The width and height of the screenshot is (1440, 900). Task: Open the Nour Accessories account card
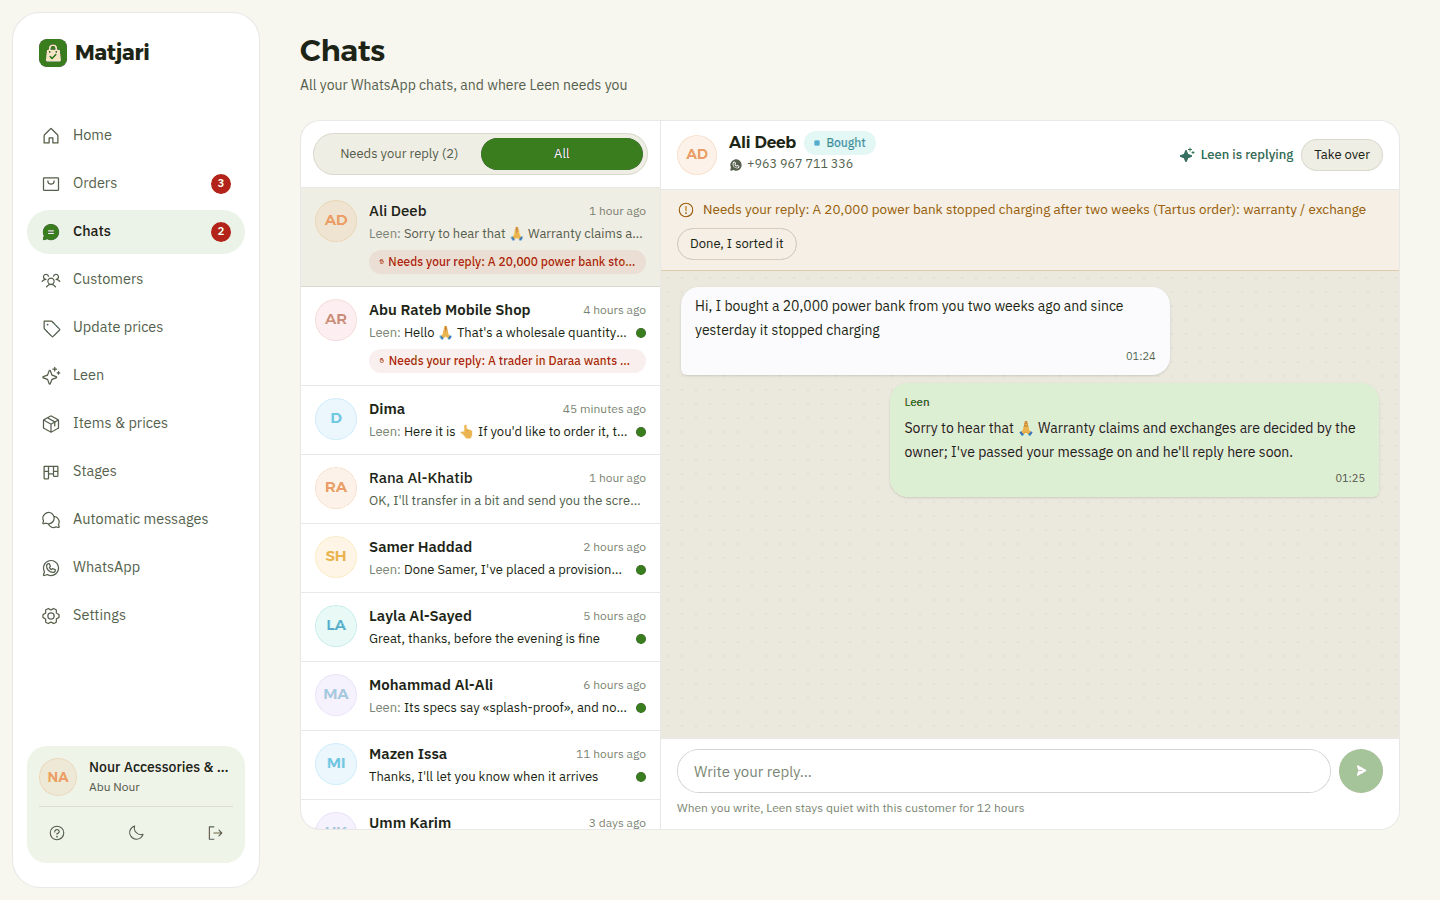pos(136,777)
